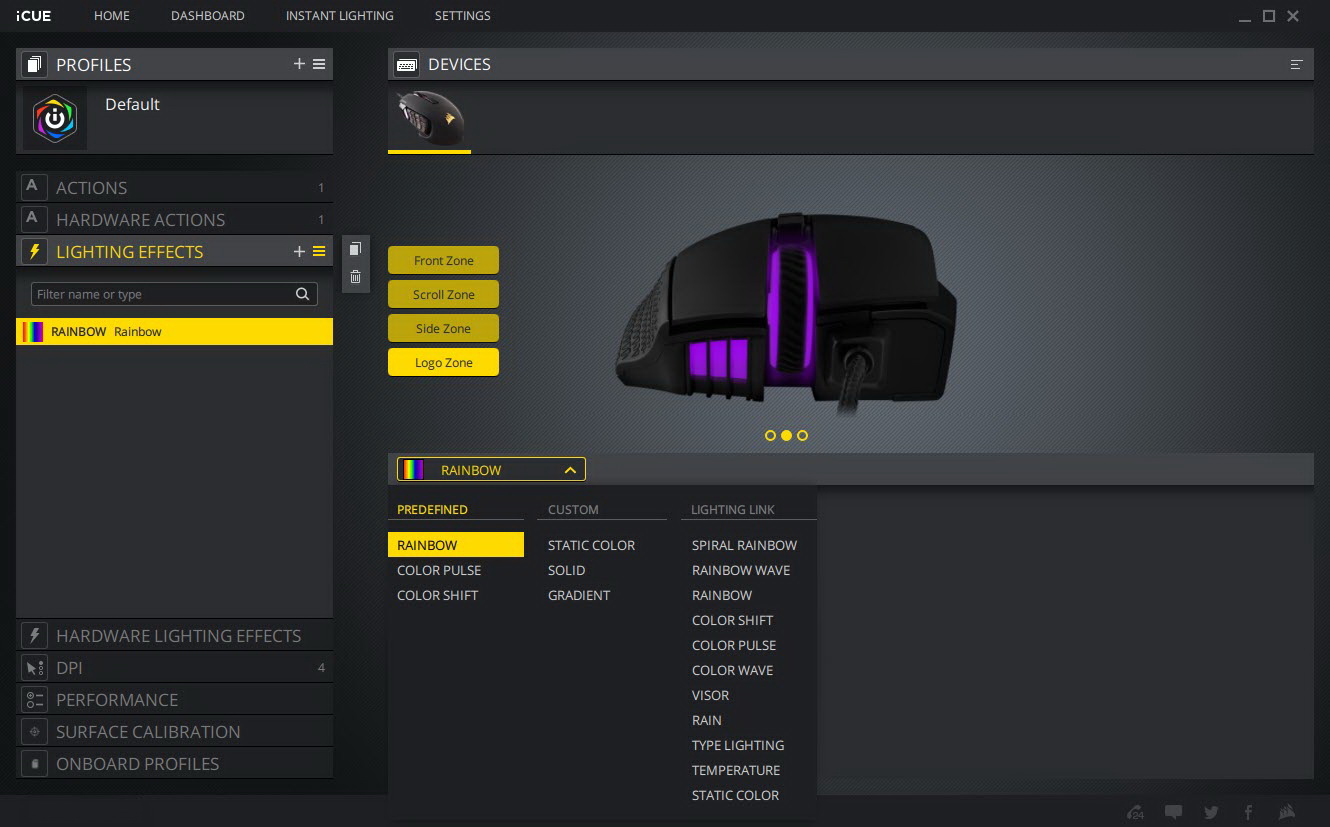This screenshot has height=827, width=1330.
Task: Select highlighted Rainbow under Predefined
Action: 456,545
